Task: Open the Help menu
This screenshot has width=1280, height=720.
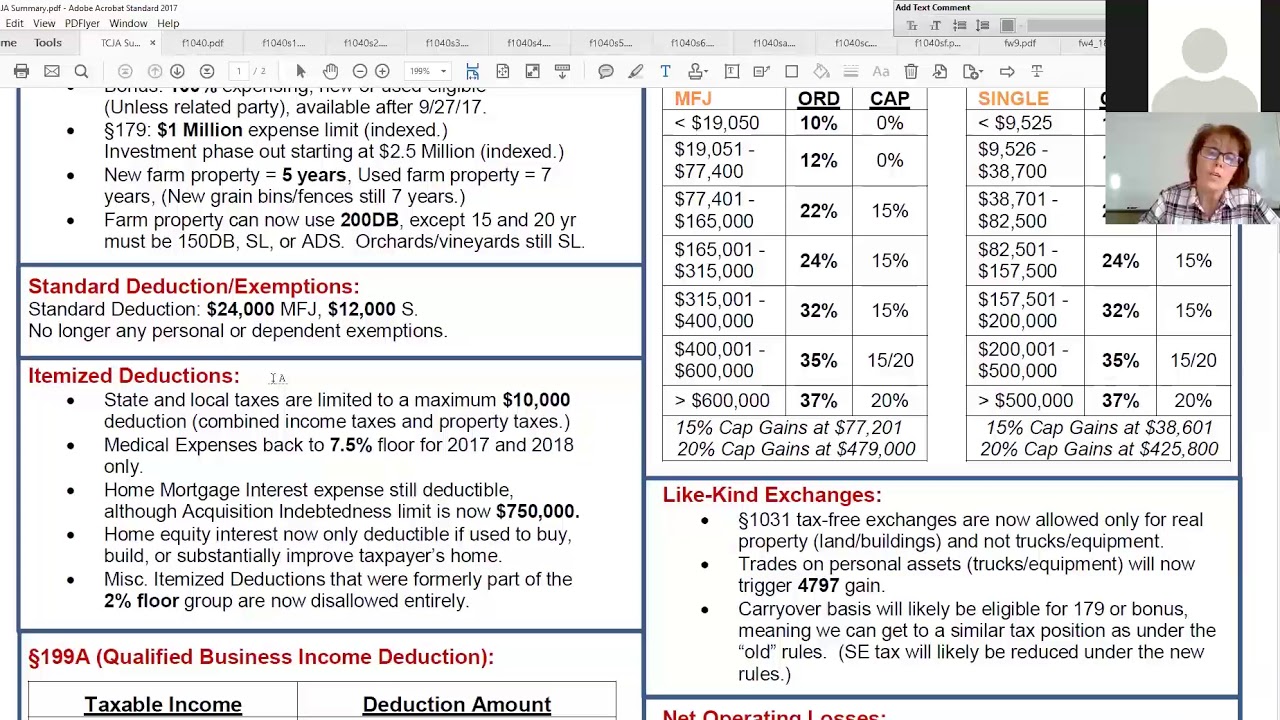Action: [x=168, y=23]
